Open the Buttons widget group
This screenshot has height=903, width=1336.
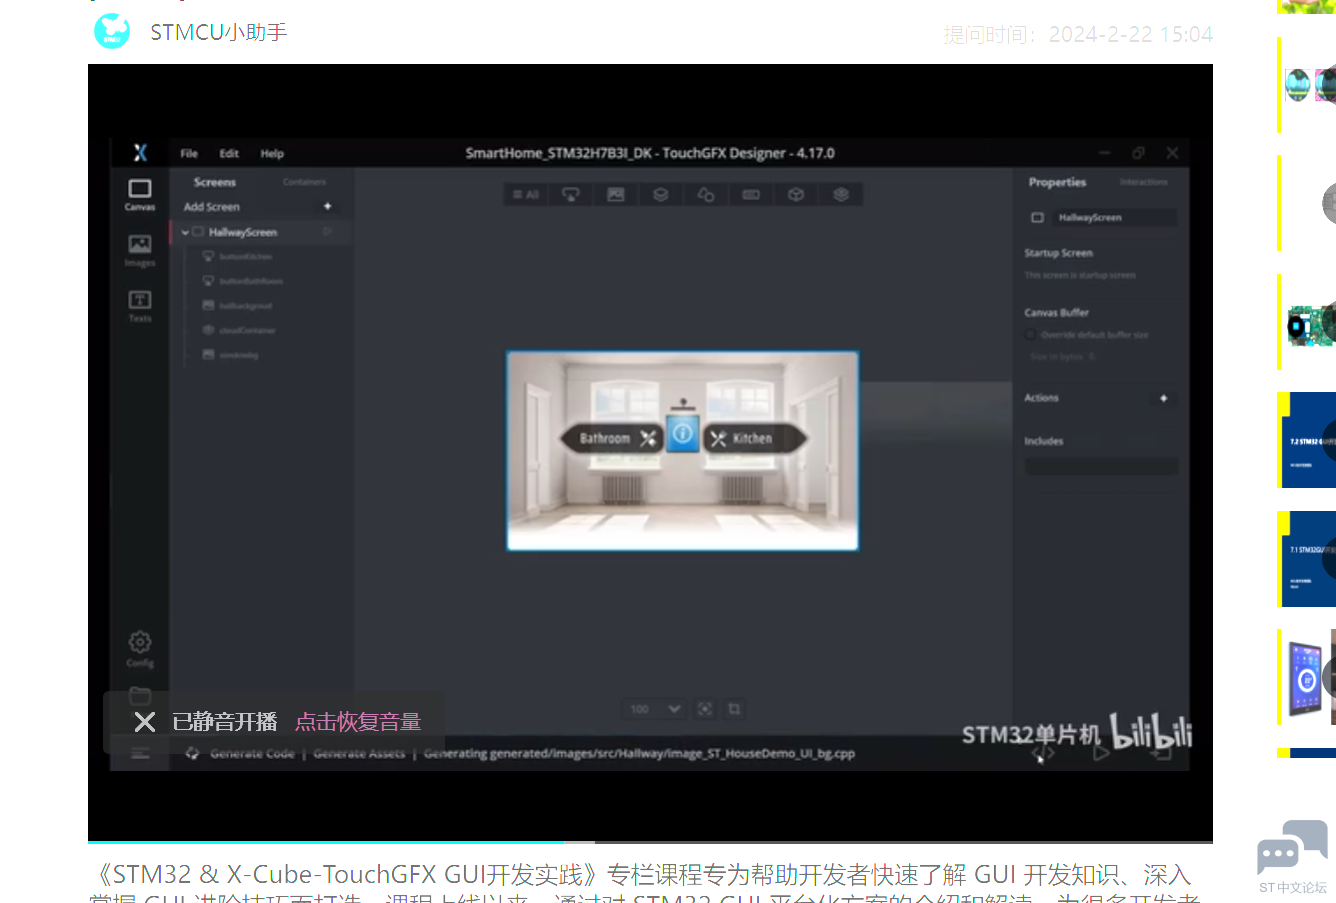click(571, 195)
